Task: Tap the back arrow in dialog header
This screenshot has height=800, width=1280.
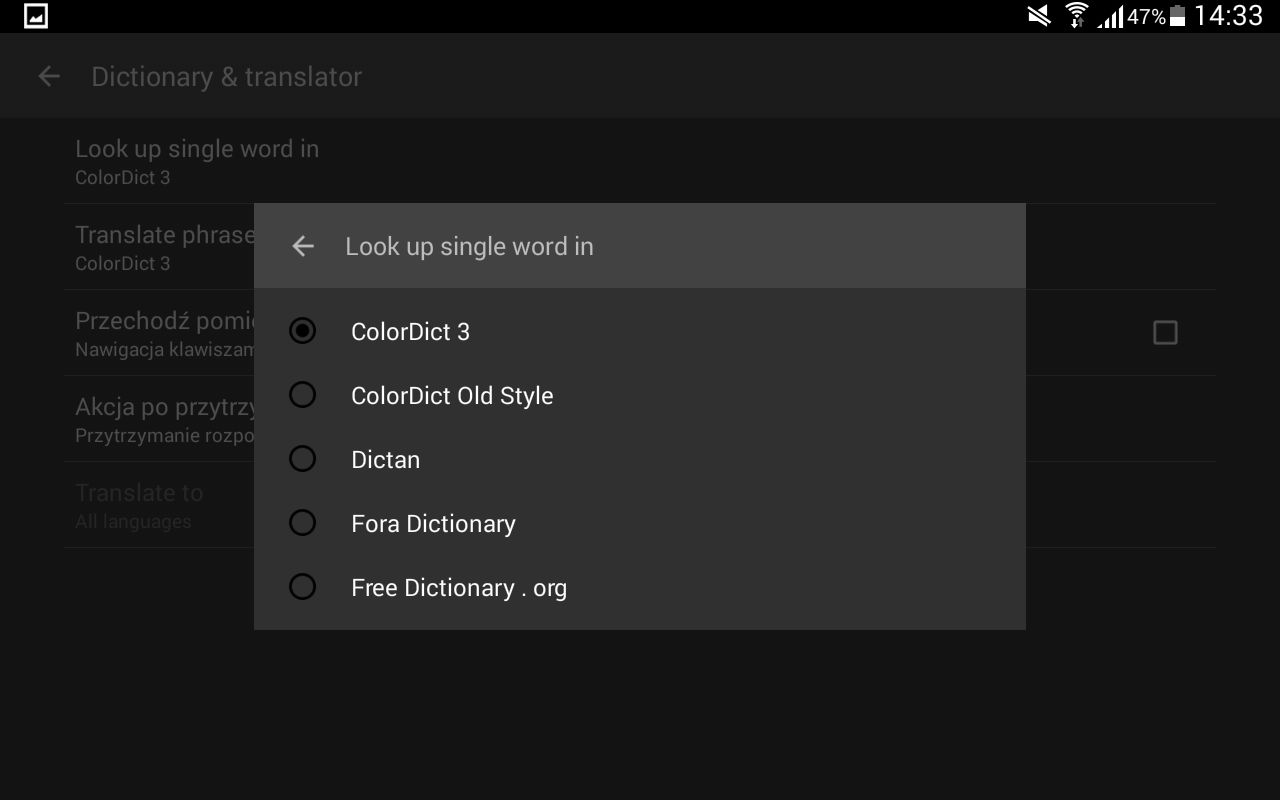Action: click(x=303, y=246)
